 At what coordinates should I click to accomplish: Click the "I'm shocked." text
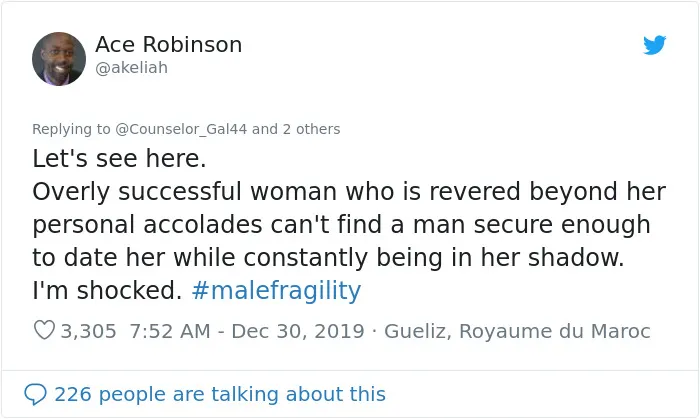coord(107,290)
